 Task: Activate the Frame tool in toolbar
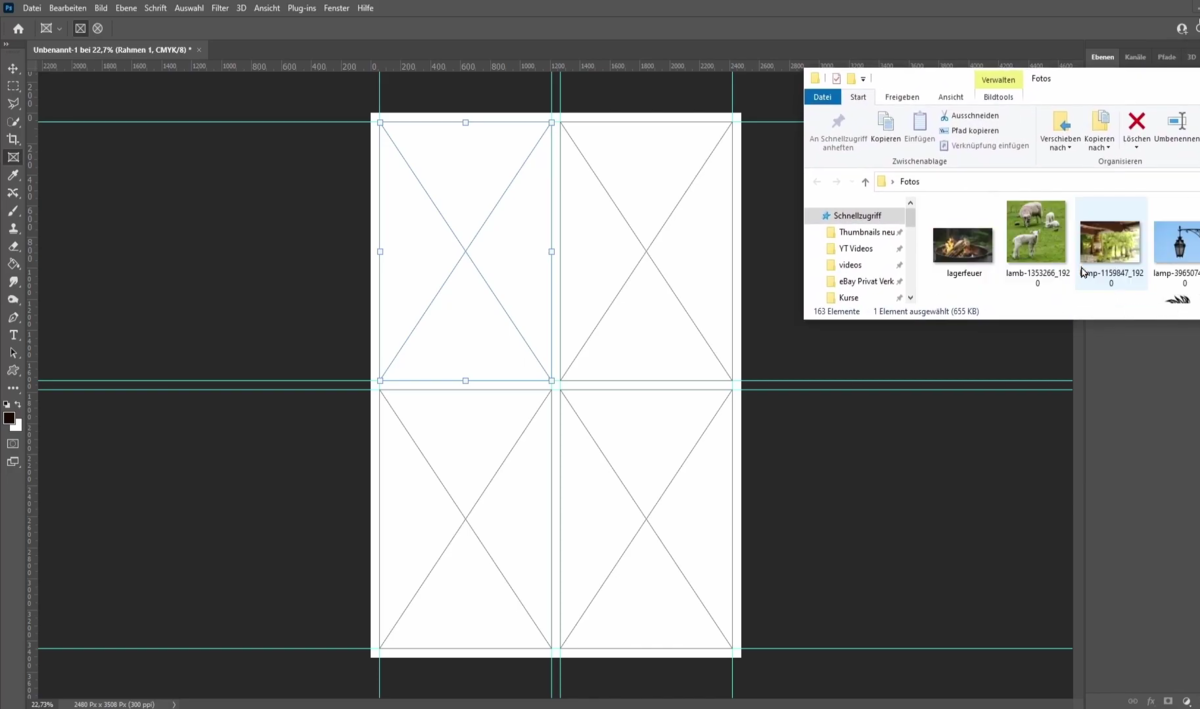(13, 158)
